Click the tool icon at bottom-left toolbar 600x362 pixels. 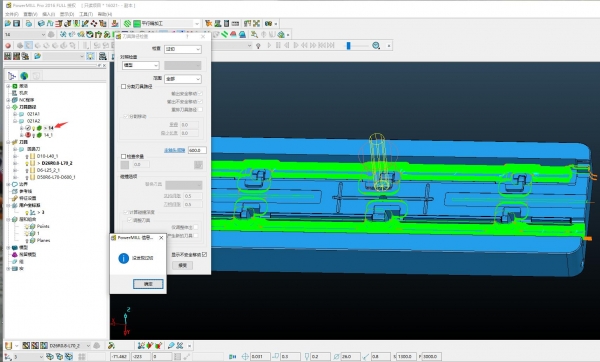point(8,346)
